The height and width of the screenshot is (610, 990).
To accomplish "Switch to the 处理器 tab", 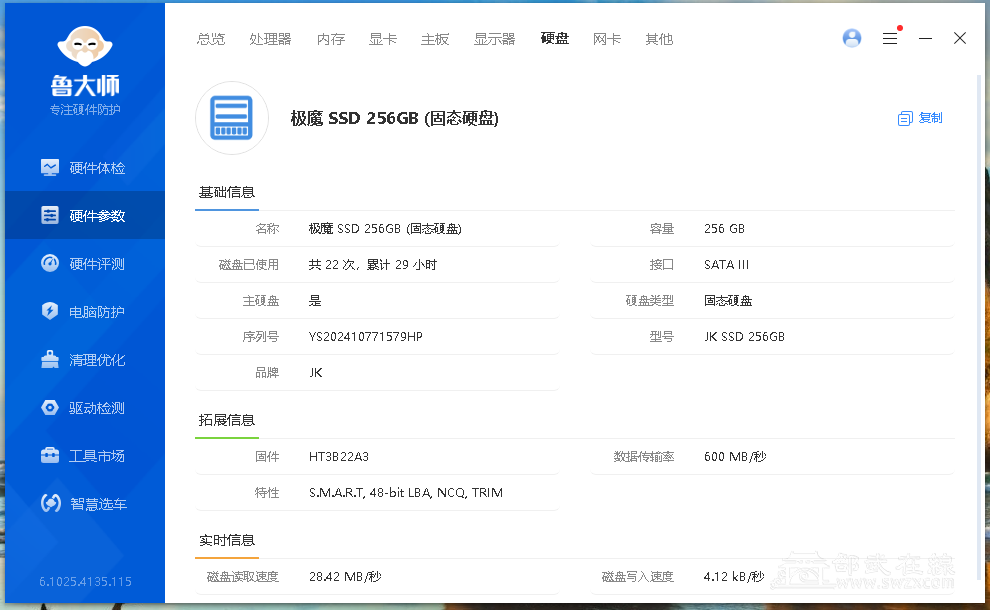I will pos(270,39).
